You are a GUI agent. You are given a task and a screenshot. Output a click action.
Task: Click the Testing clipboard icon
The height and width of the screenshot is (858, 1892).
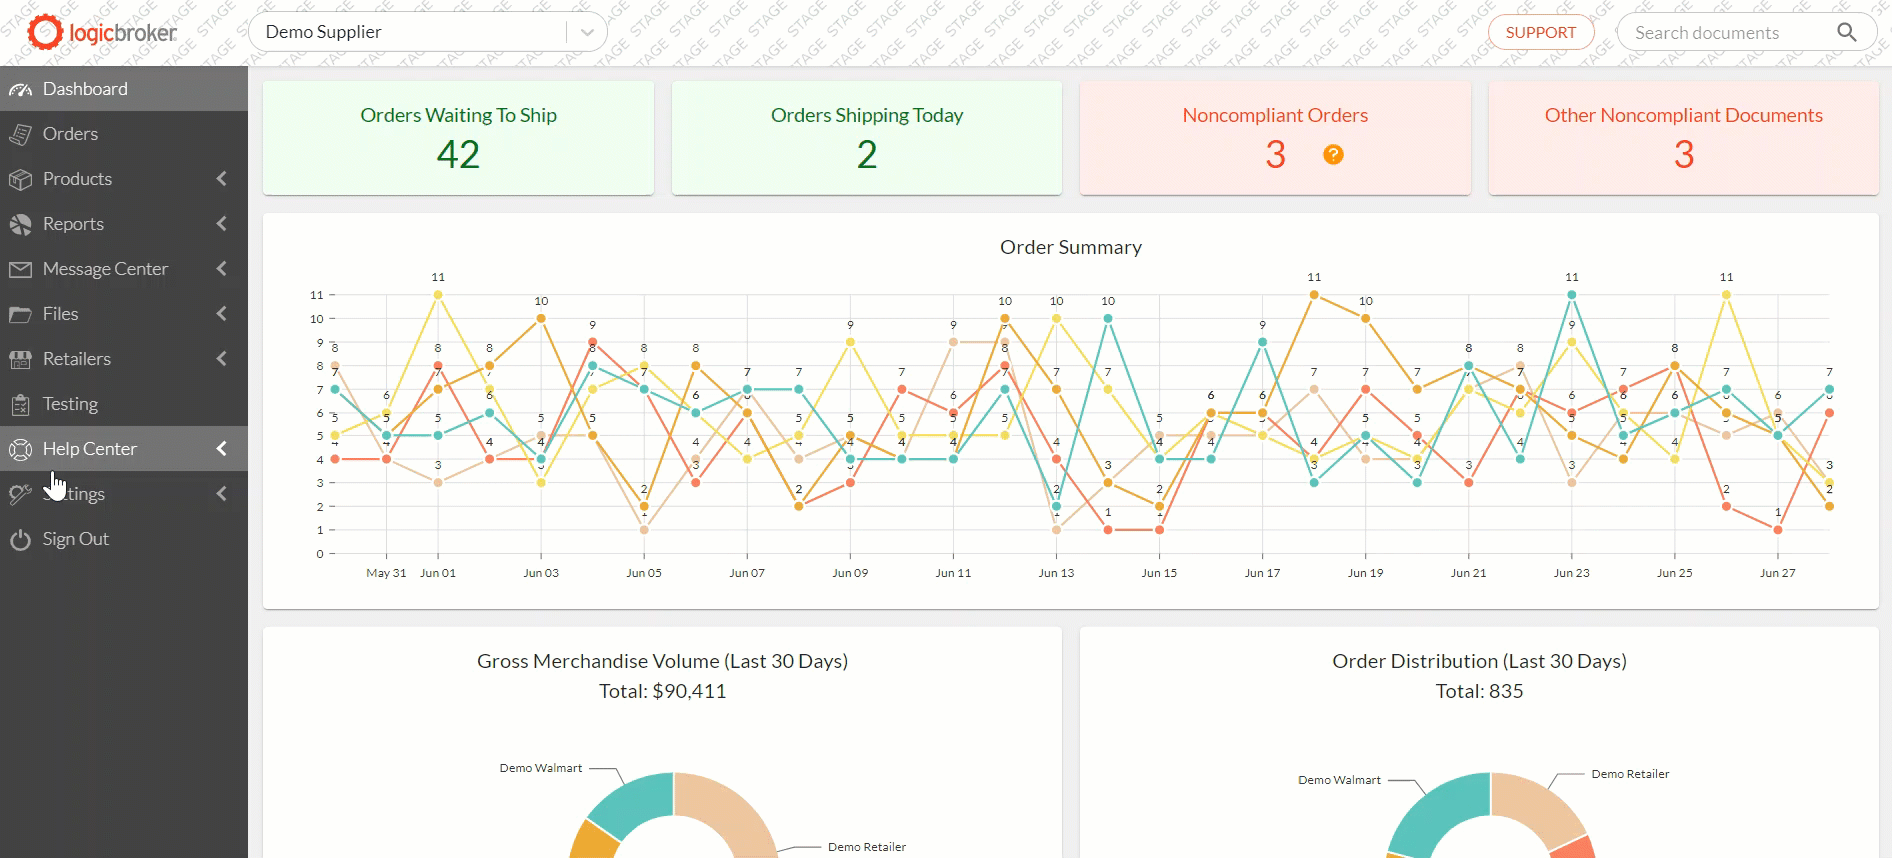[20, 404]
